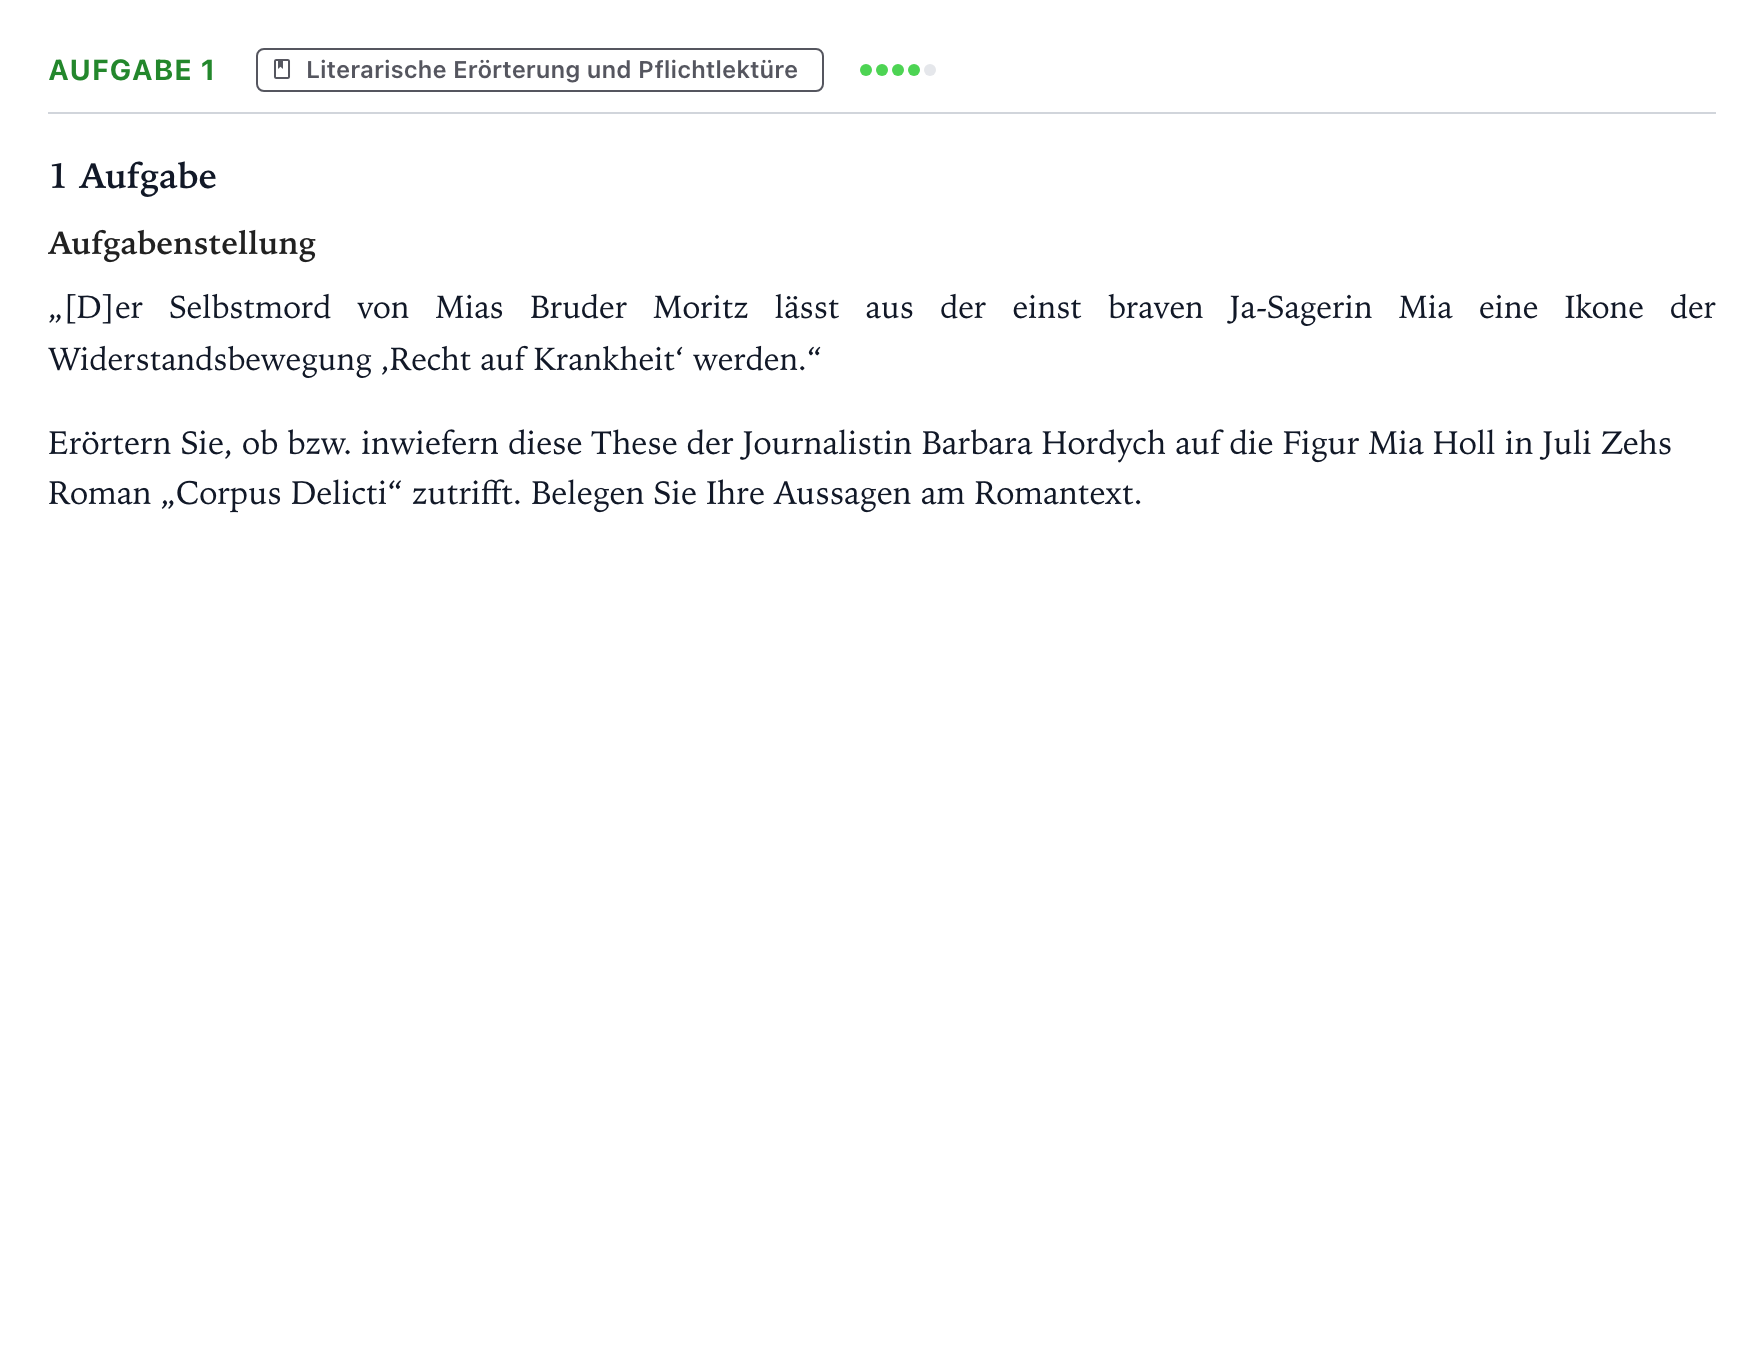Open the Literarische Erörterung und Pflichtlektüre tag

pyautogui.click(x=540, y=70)
